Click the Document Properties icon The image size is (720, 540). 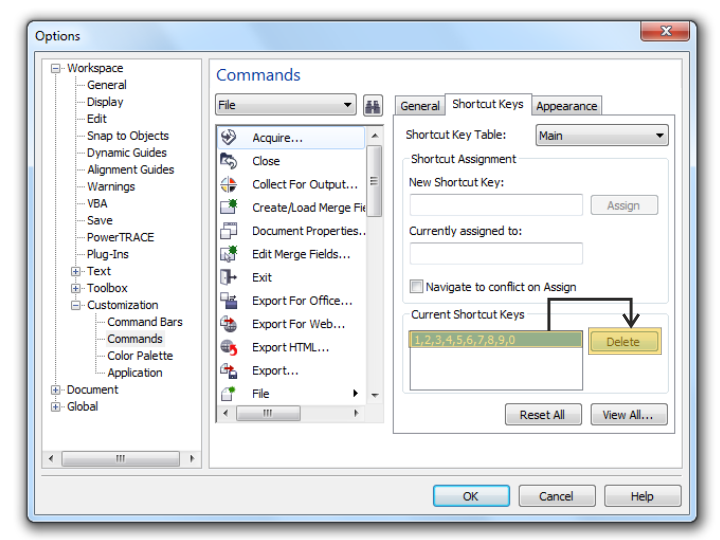pos(229,231)
